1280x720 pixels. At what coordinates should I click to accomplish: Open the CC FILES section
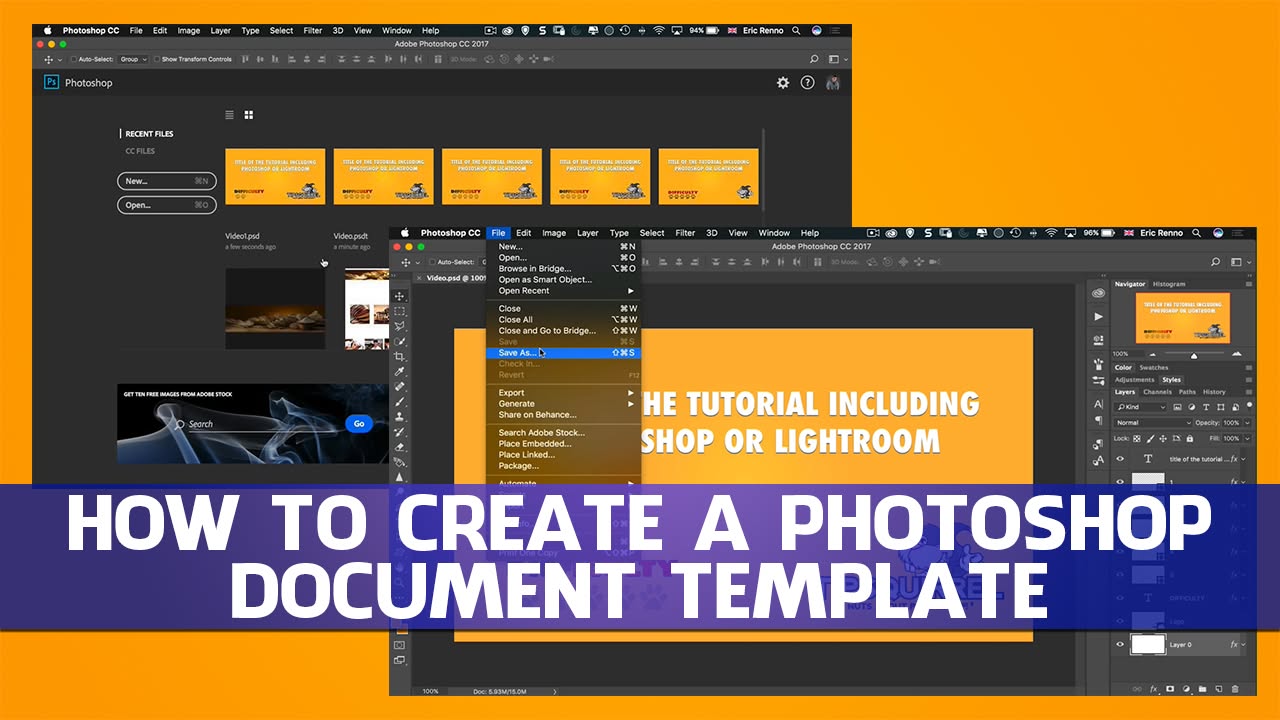click(140, 152)
